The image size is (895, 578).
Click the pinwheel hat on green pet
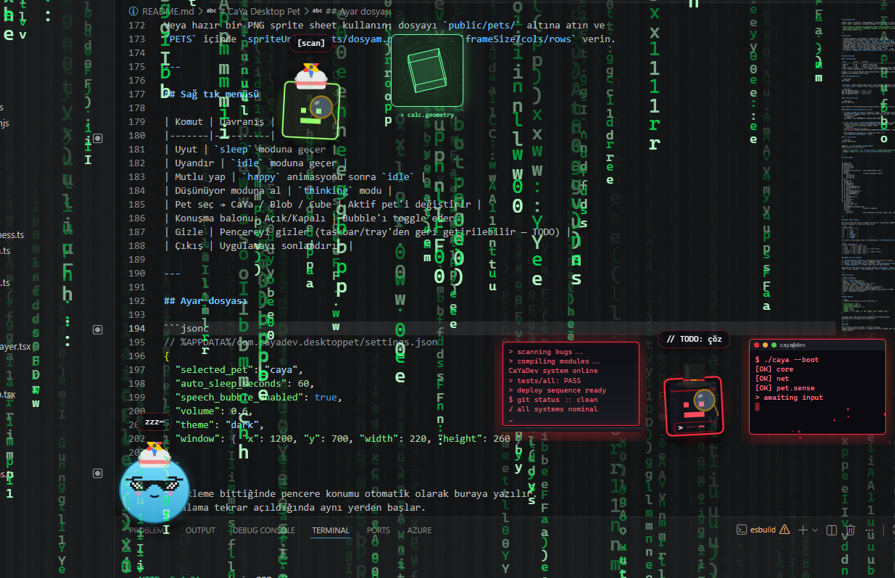pos(311,76)
